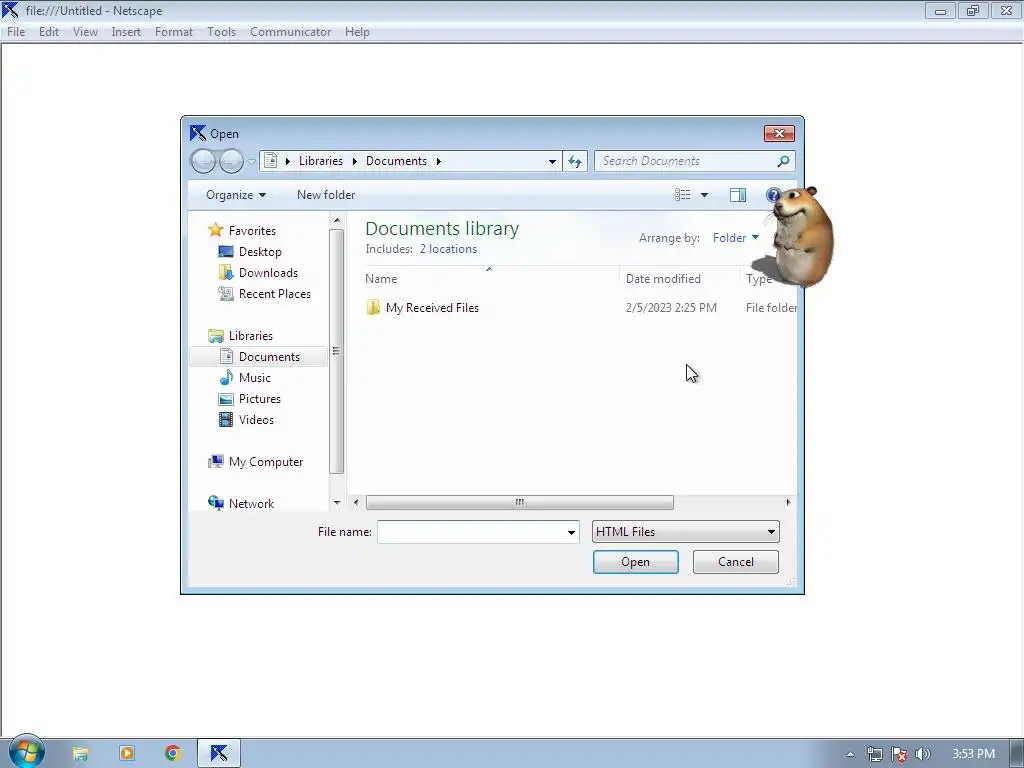The width and height of the screenshot is (1024, 768).
Task: Open the File menu in Netscape
Action: [16, 32]
